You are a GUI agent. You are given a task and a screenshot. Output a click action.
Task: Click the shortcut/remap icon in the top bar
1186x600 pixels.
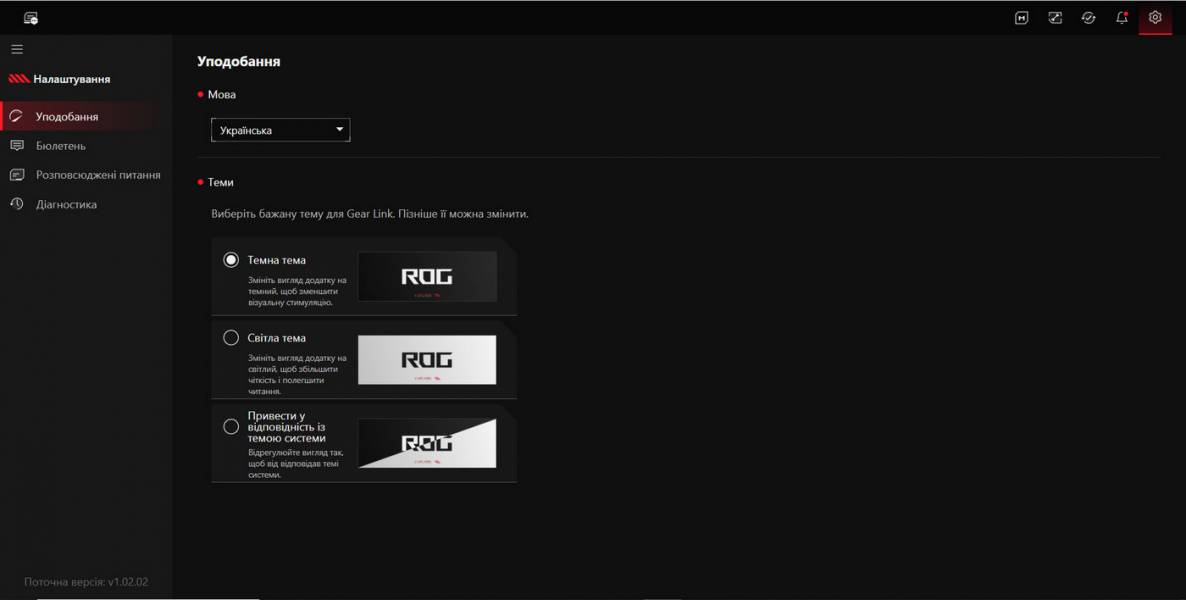[1055, 18]
